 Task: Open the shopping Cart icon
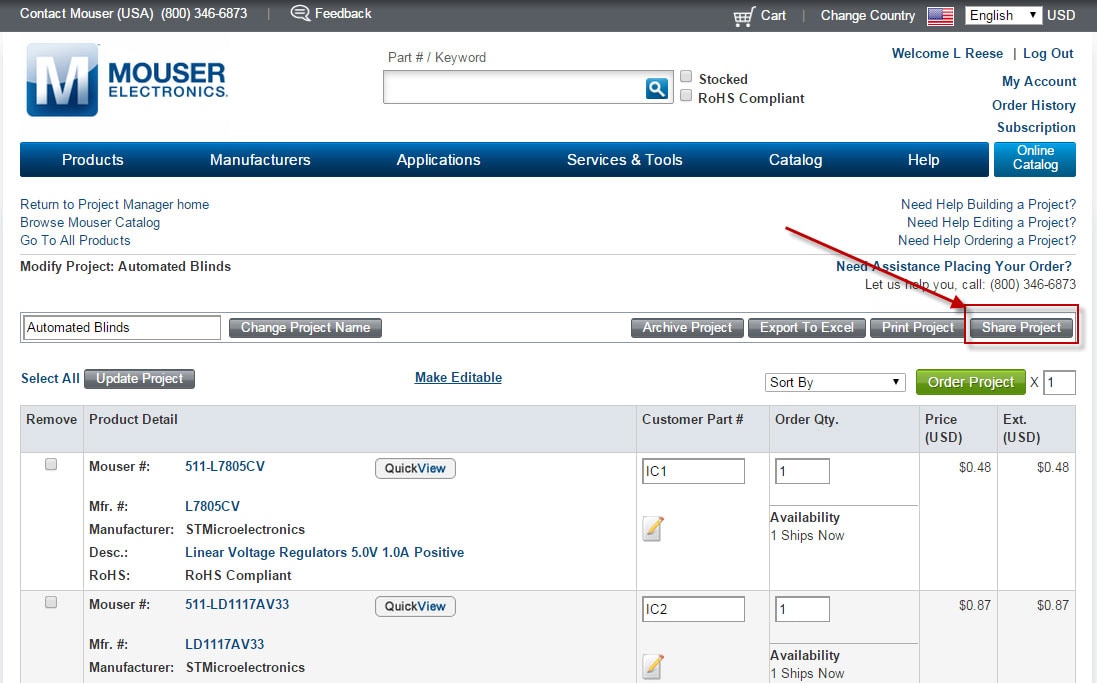744,16
